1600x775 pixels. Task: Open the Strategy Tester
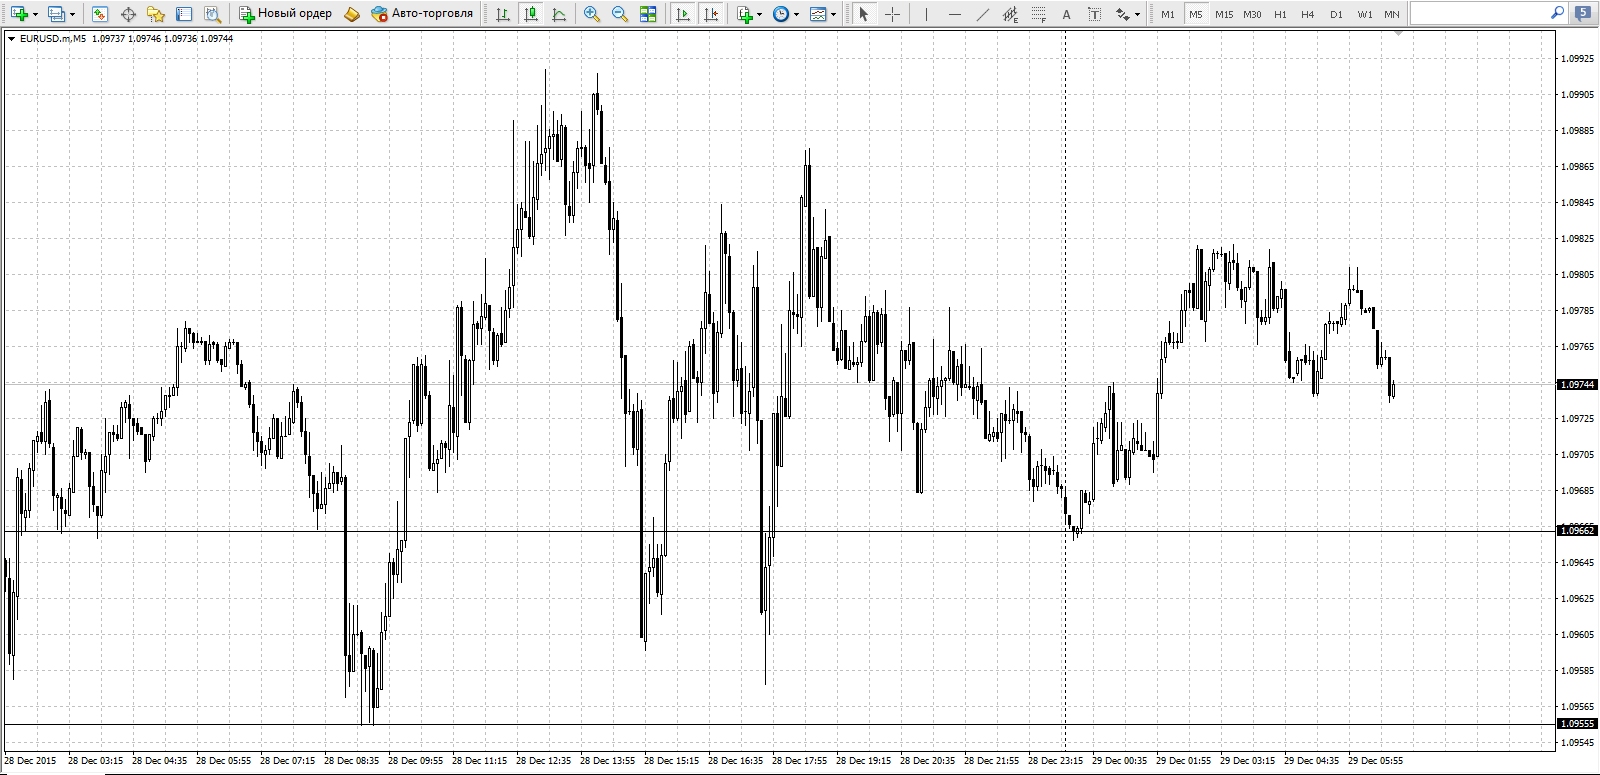[x=212, y=14]
